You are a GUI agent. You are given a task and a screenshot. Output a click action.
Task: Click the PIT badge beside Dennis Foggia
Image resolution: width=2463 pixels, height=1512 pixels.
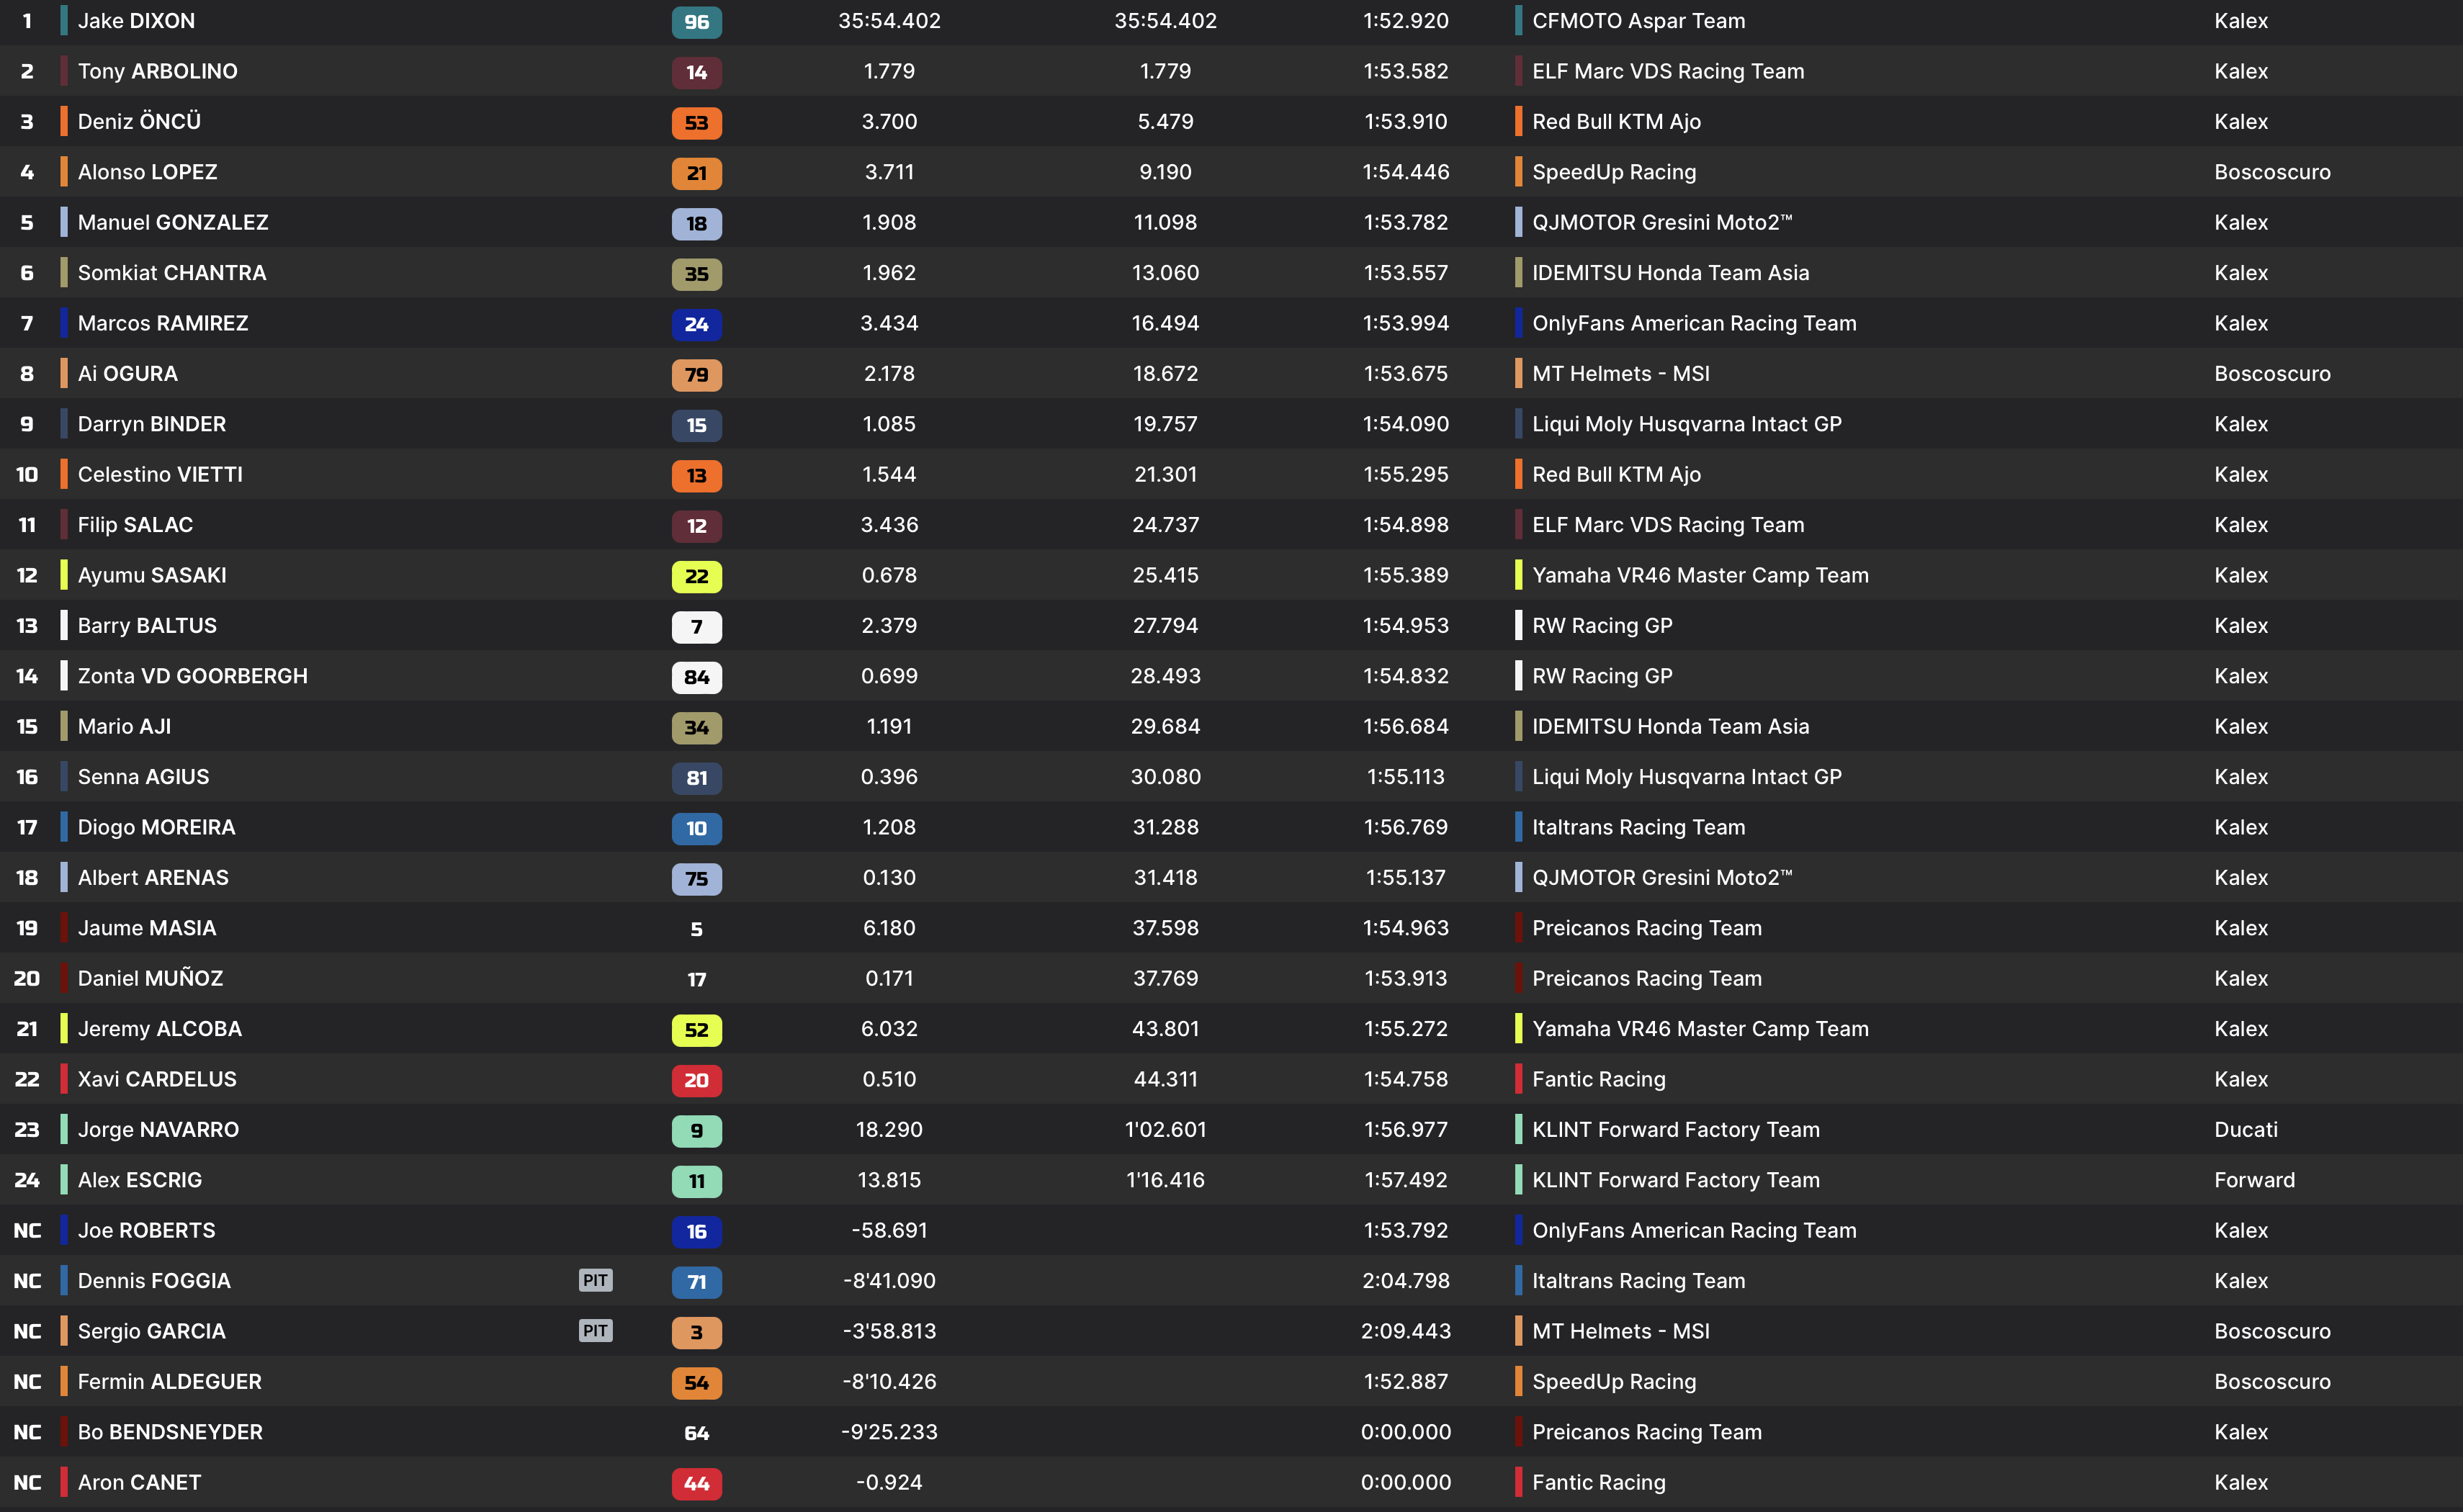pos(595,1281)
